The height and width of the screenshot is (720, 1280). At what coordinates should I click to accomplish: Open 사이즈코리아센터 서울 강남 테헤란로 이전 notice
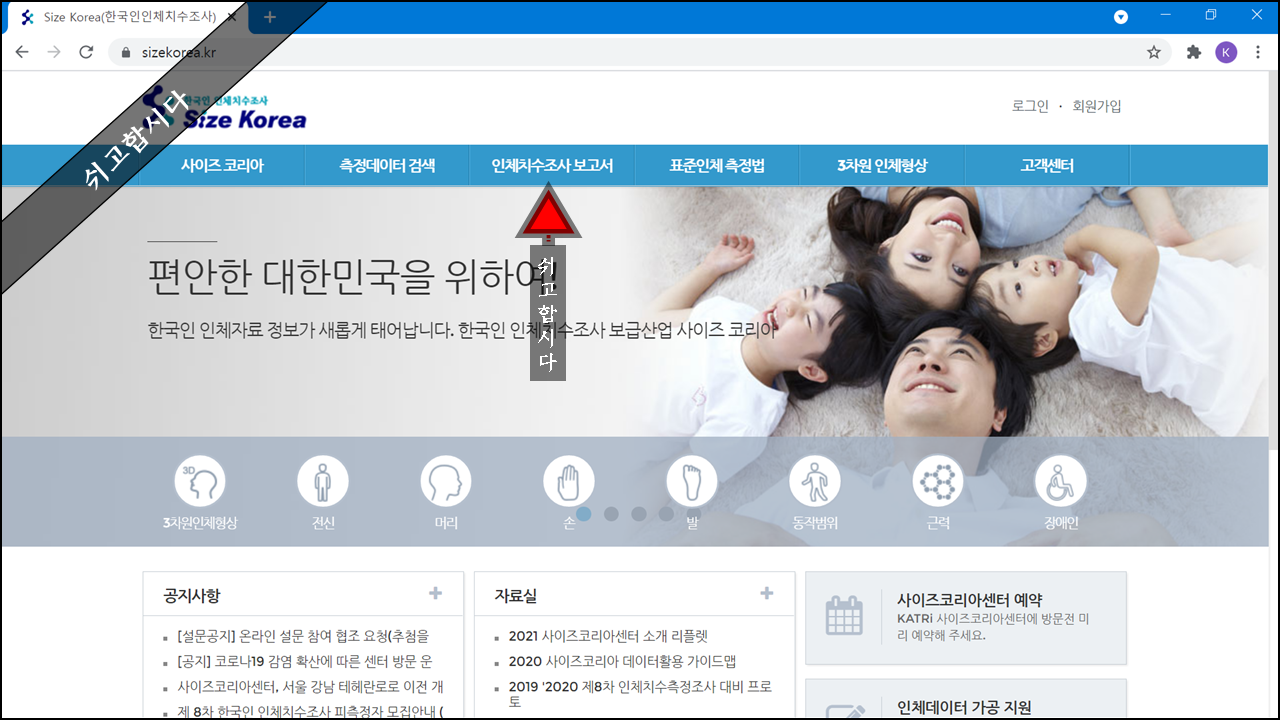click(x=310, y=687)
